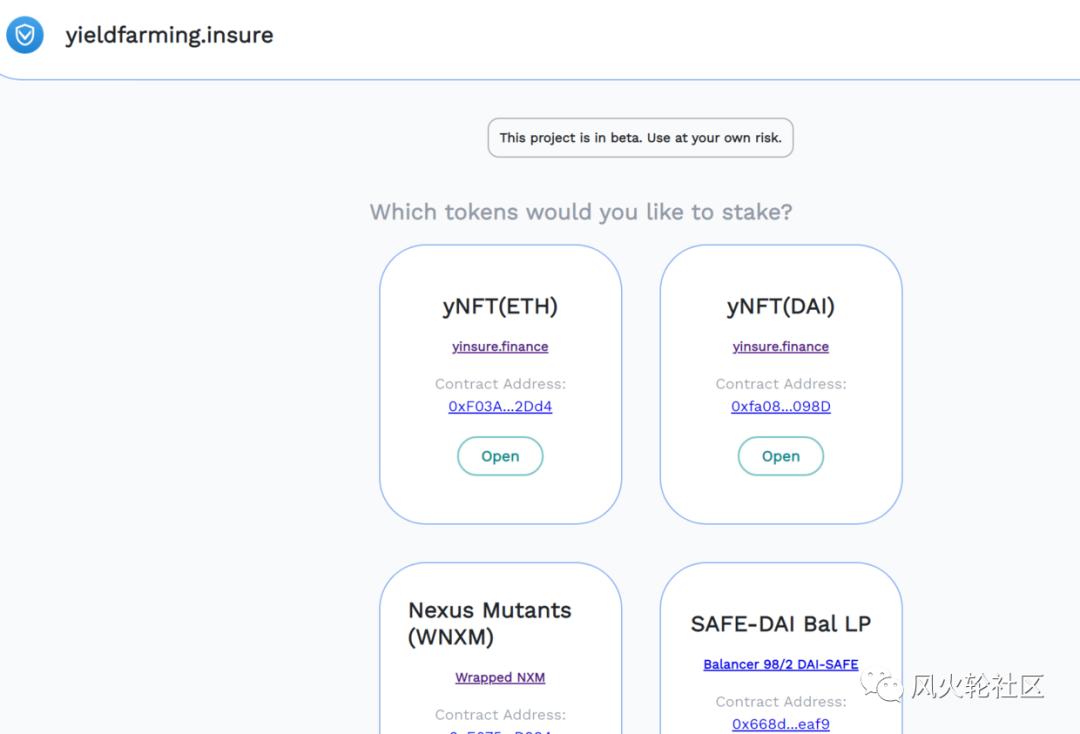Click the WeChat watermark icon
Screen dimensions: 1080x734
(x=884, y=686)
